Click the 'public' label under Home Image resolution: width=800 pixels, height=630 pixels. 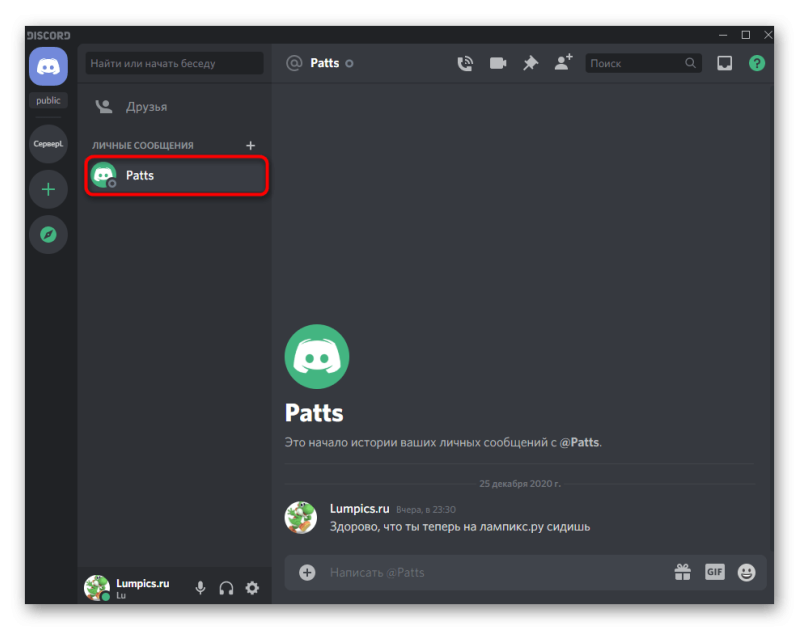48,100
